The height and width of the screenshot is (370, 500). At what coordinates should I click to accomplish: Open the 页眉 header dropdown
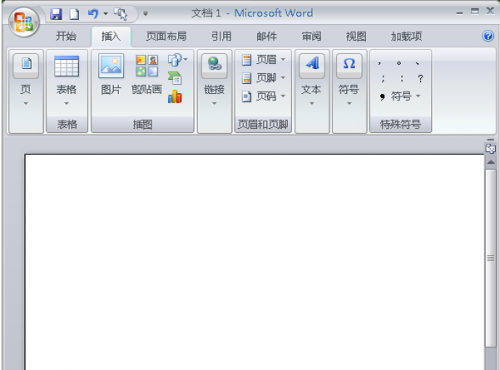click(x=264, y=60)
